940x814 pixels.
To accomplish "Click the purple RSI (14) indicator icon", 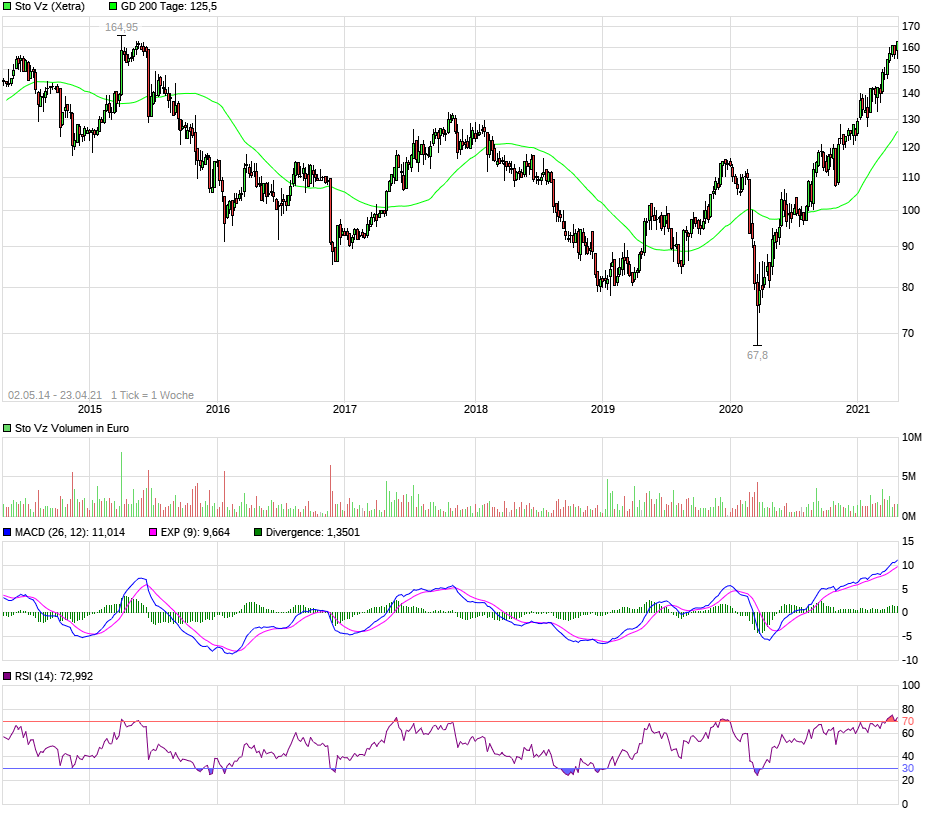I will (8, 676).
